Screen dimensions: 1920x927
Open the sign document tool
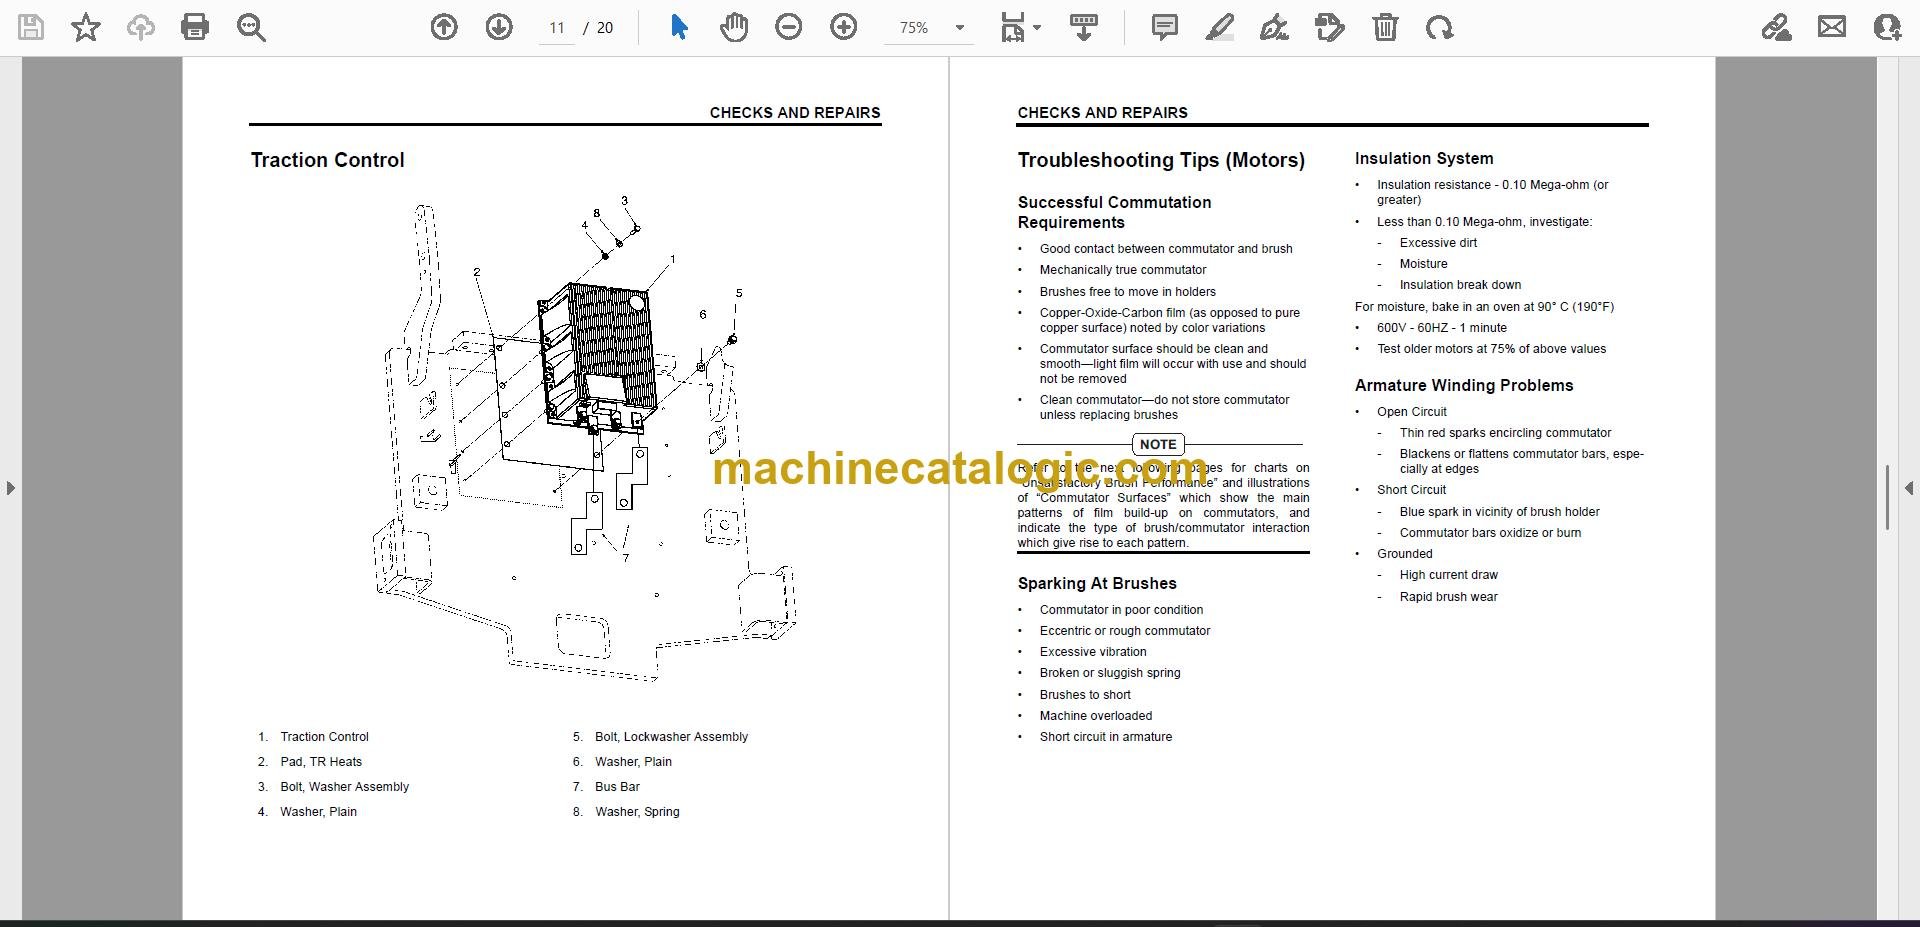(x=1274, y=27)
